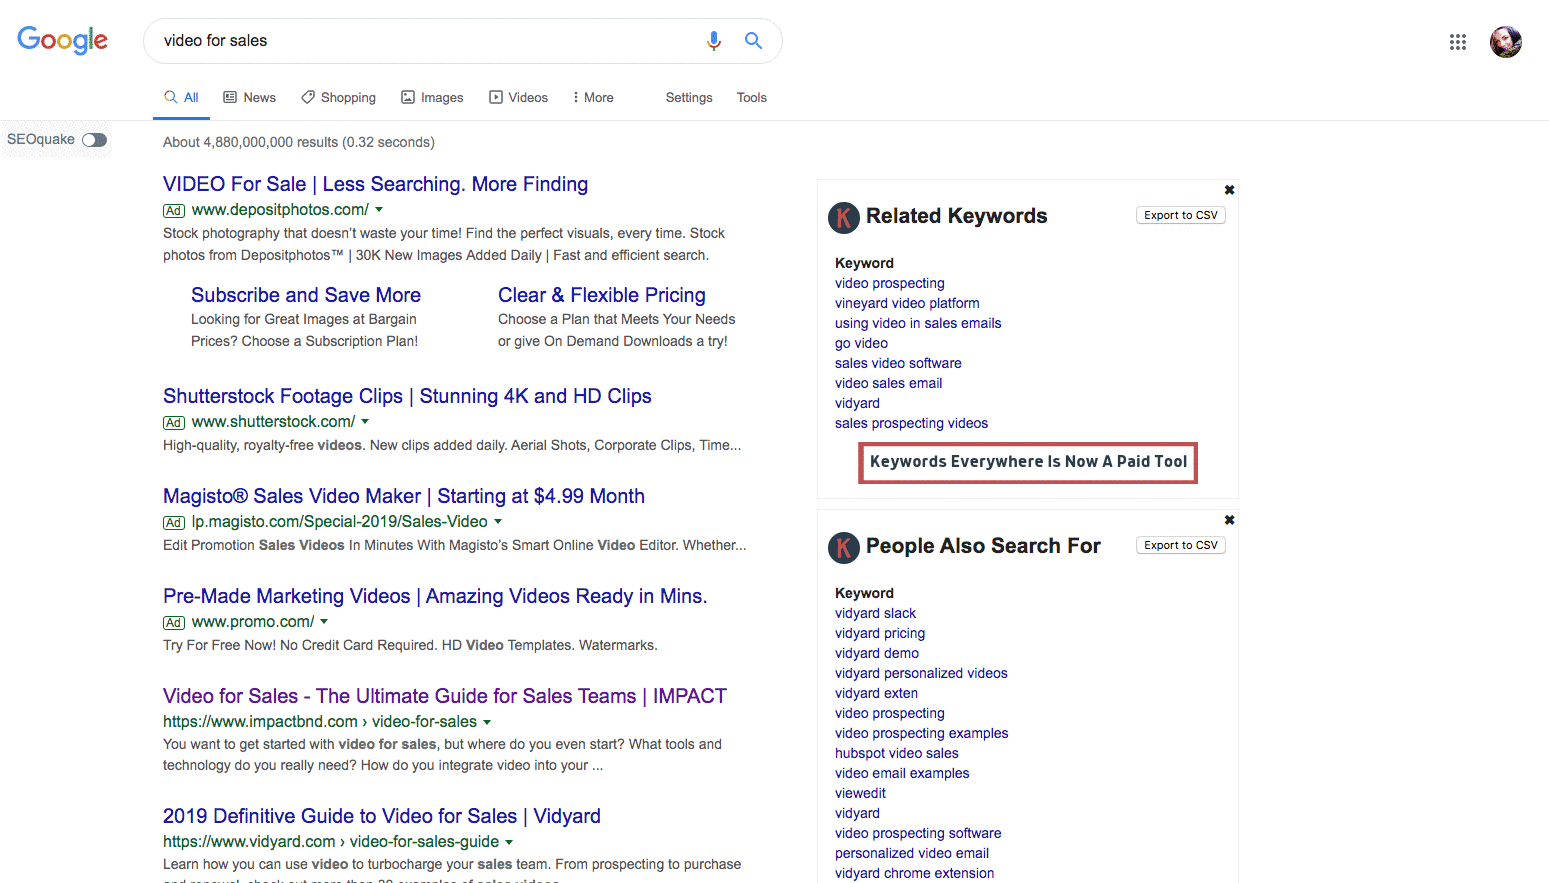This screenshot has width=1549, height=883.
Task: Open Pre-Made Marketing Videos ad link
Action: point(435,596)
